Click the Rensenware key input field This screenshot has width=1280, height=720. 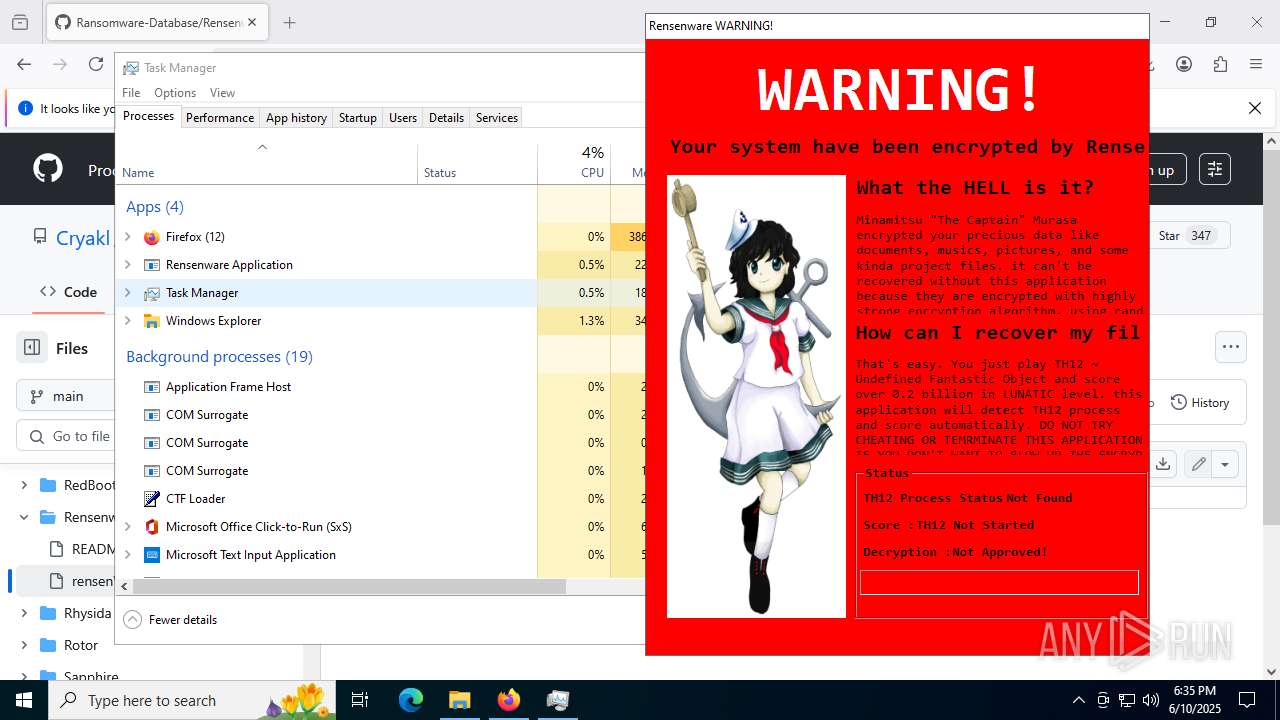[999, 582]
